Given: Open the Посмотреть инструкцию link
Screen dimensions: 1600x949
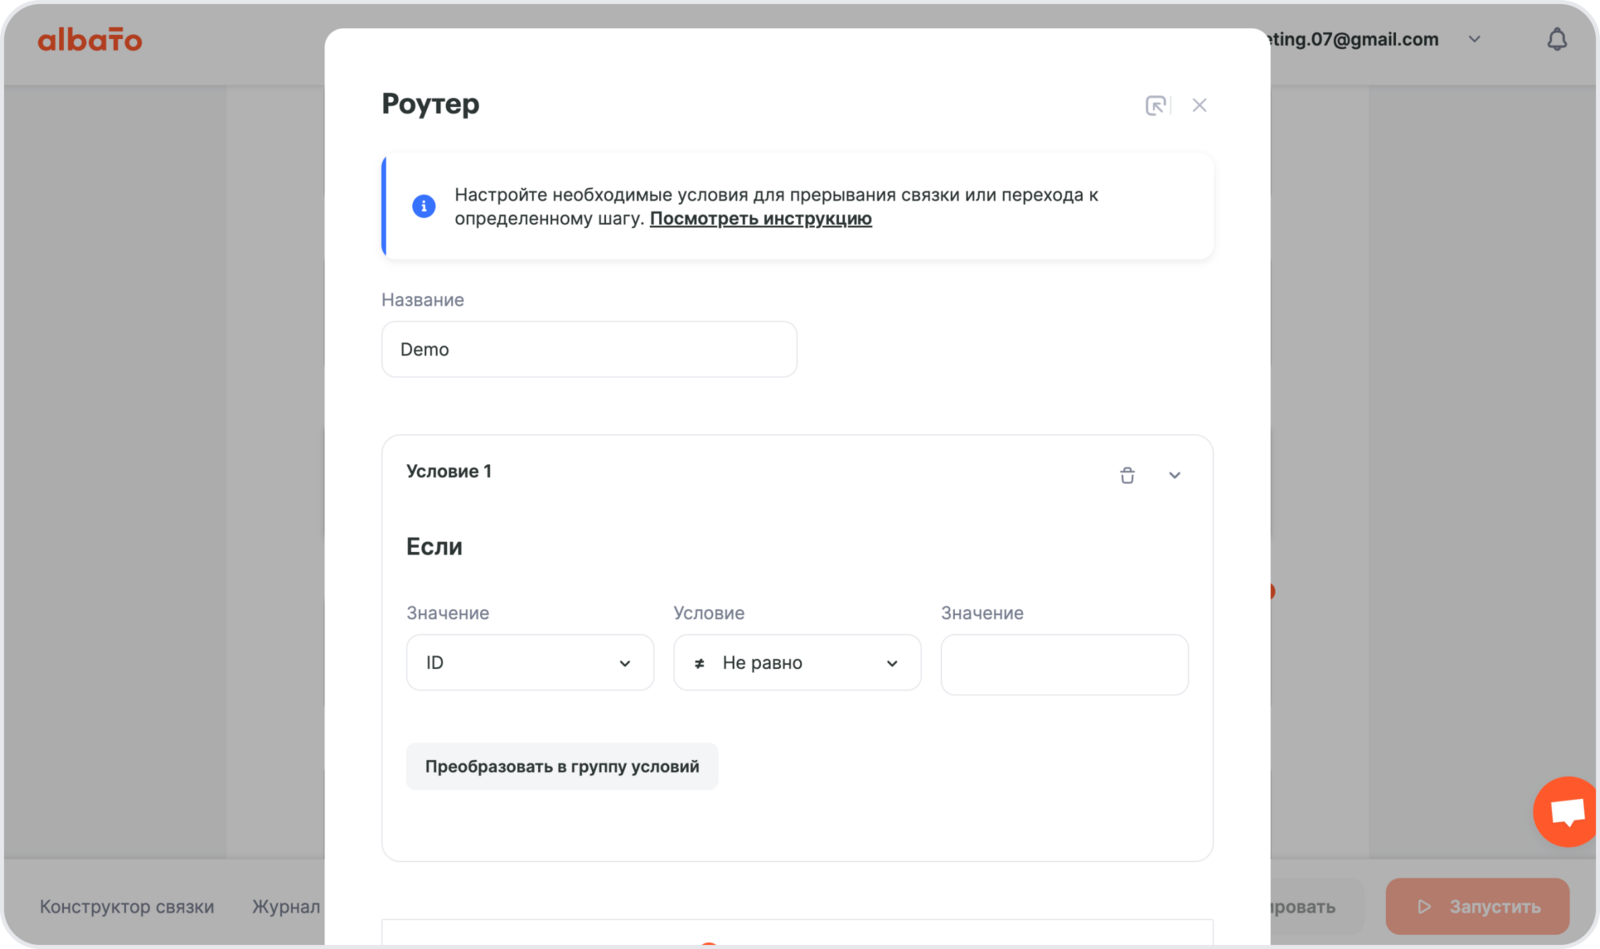Looking at the screenshot, I should (x=760, y=219).
